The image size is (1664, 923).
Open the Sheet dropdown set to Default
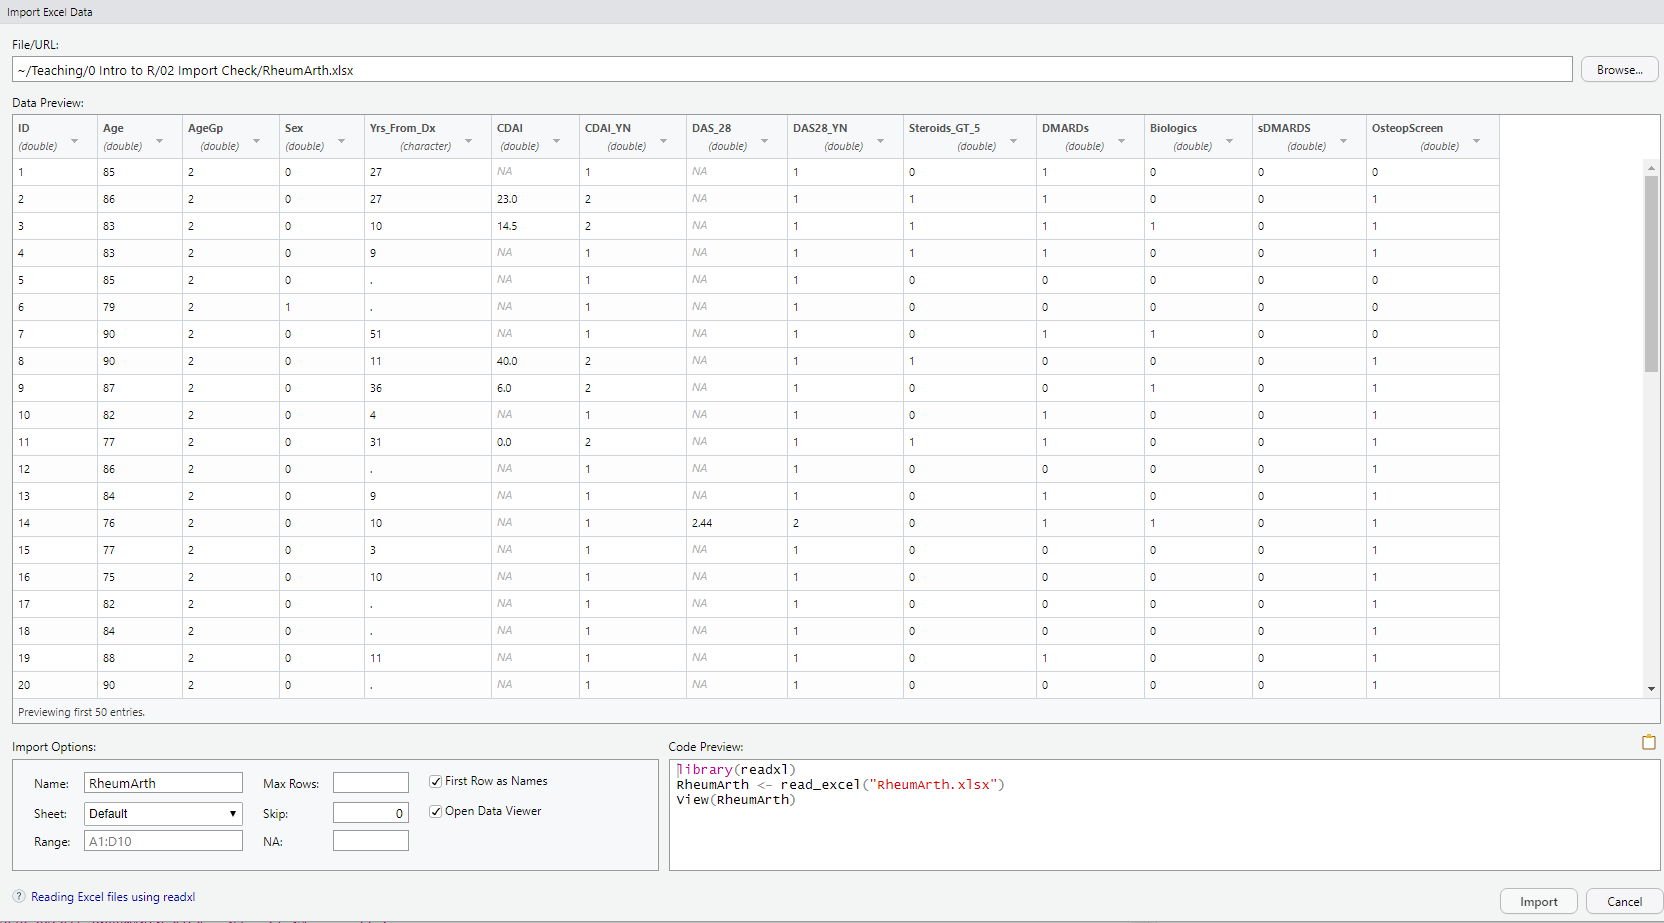point(163,813)
